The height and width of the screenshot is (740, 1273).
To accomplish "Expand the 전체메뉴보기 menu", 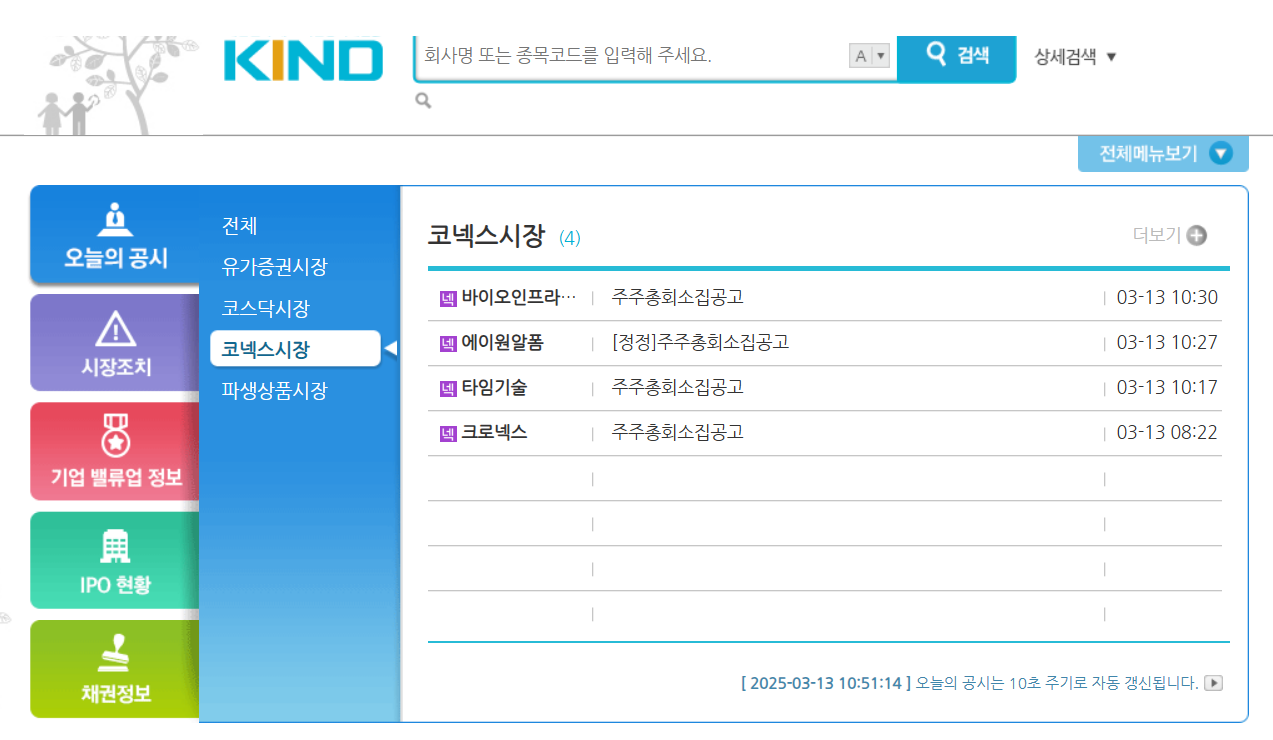I will point(1161,153).
